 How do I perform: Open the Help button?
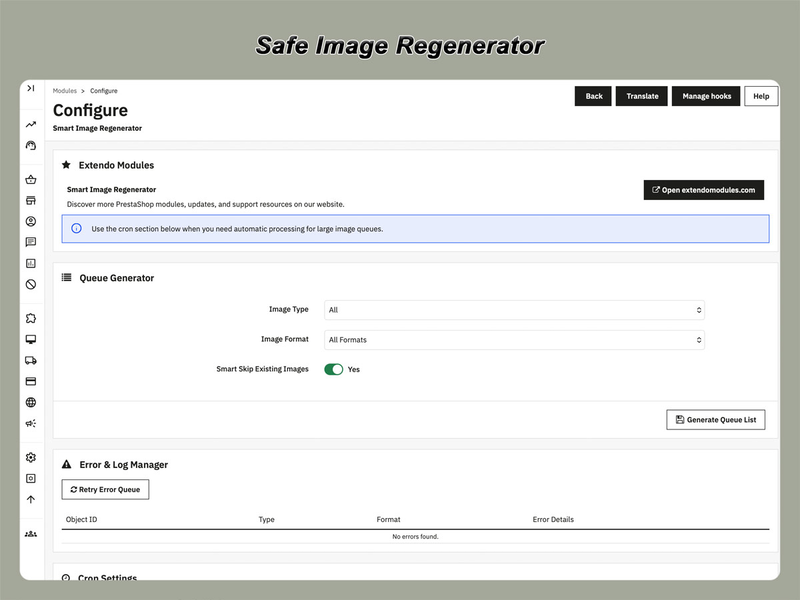(761, 96)
